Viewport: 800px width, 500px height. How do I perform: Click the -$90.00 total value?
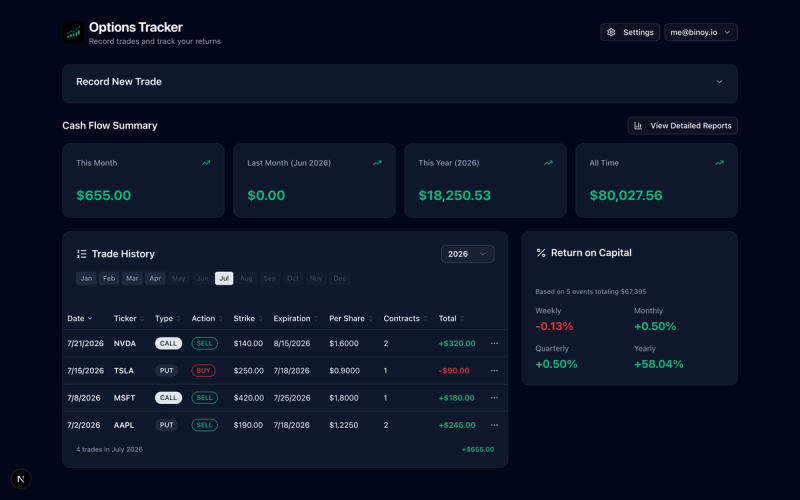click(x=454, y=370)
